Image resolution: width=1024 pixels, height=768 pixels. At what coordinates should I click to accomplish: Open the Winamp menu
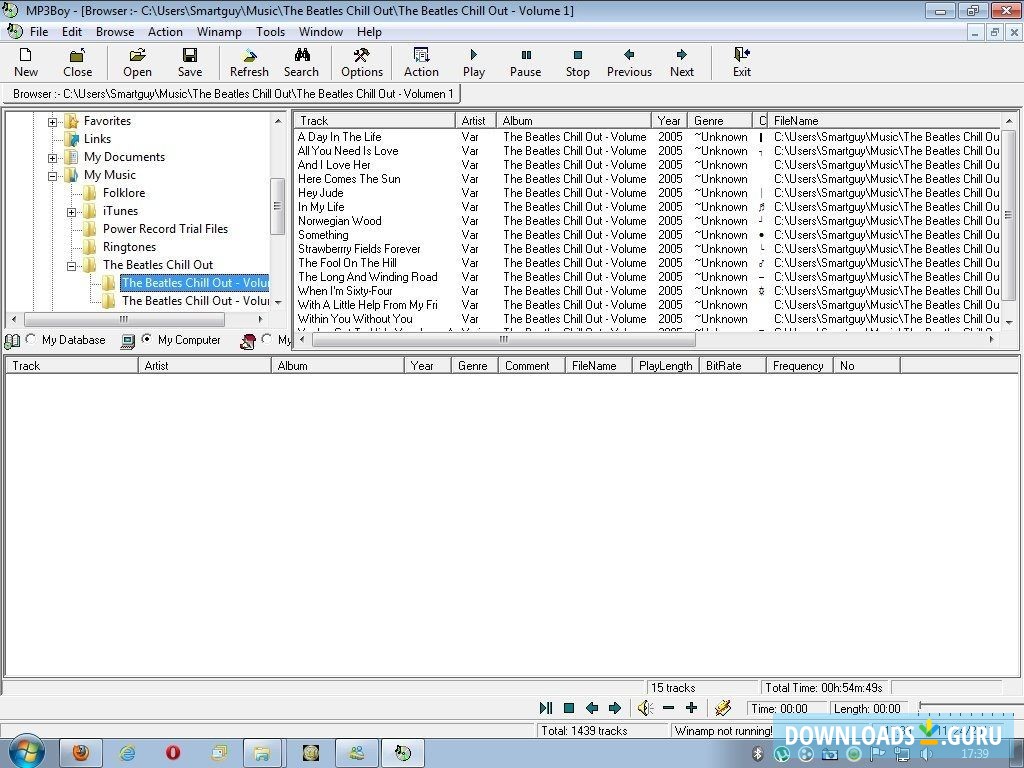(x=218, y=32)
